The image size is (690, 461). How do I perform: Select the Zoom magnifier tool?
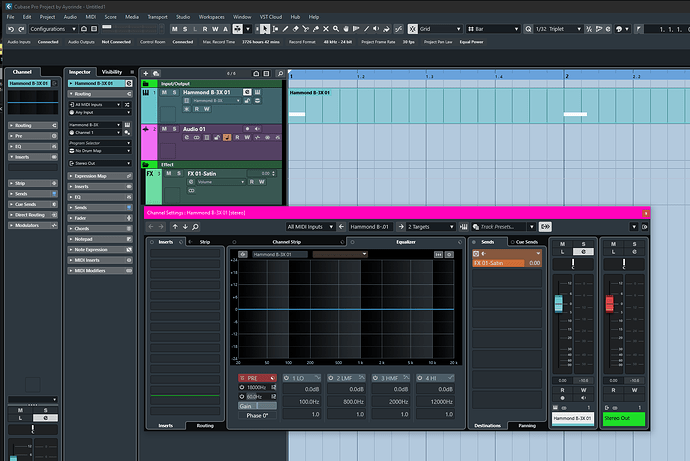(x=336, y=29)
